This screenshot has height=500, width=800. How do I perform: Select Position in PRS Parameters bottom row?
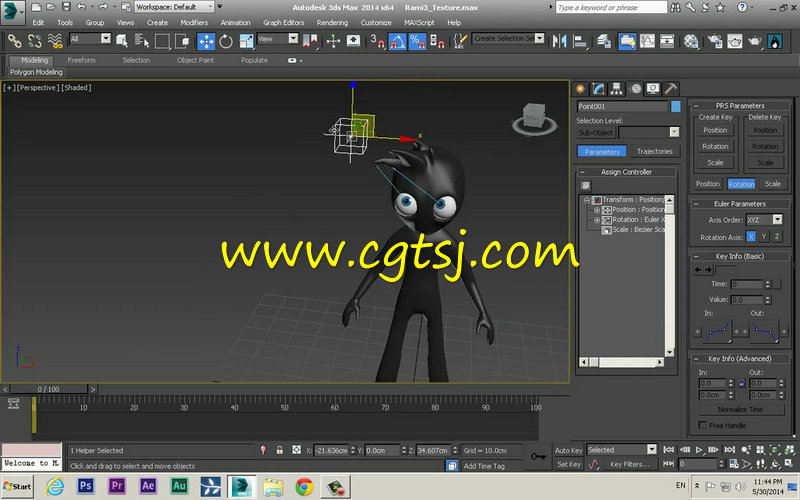[708, 184]
